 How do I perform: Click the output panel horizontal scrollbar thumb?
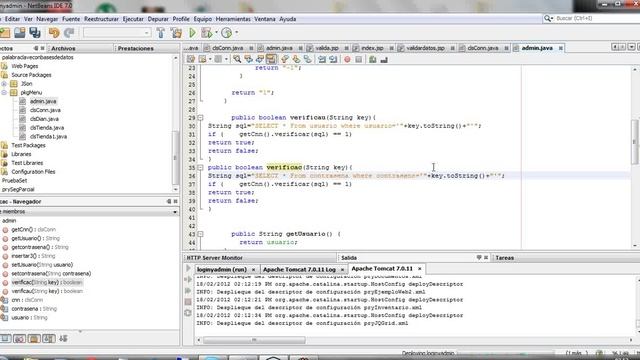coord(254,340)
